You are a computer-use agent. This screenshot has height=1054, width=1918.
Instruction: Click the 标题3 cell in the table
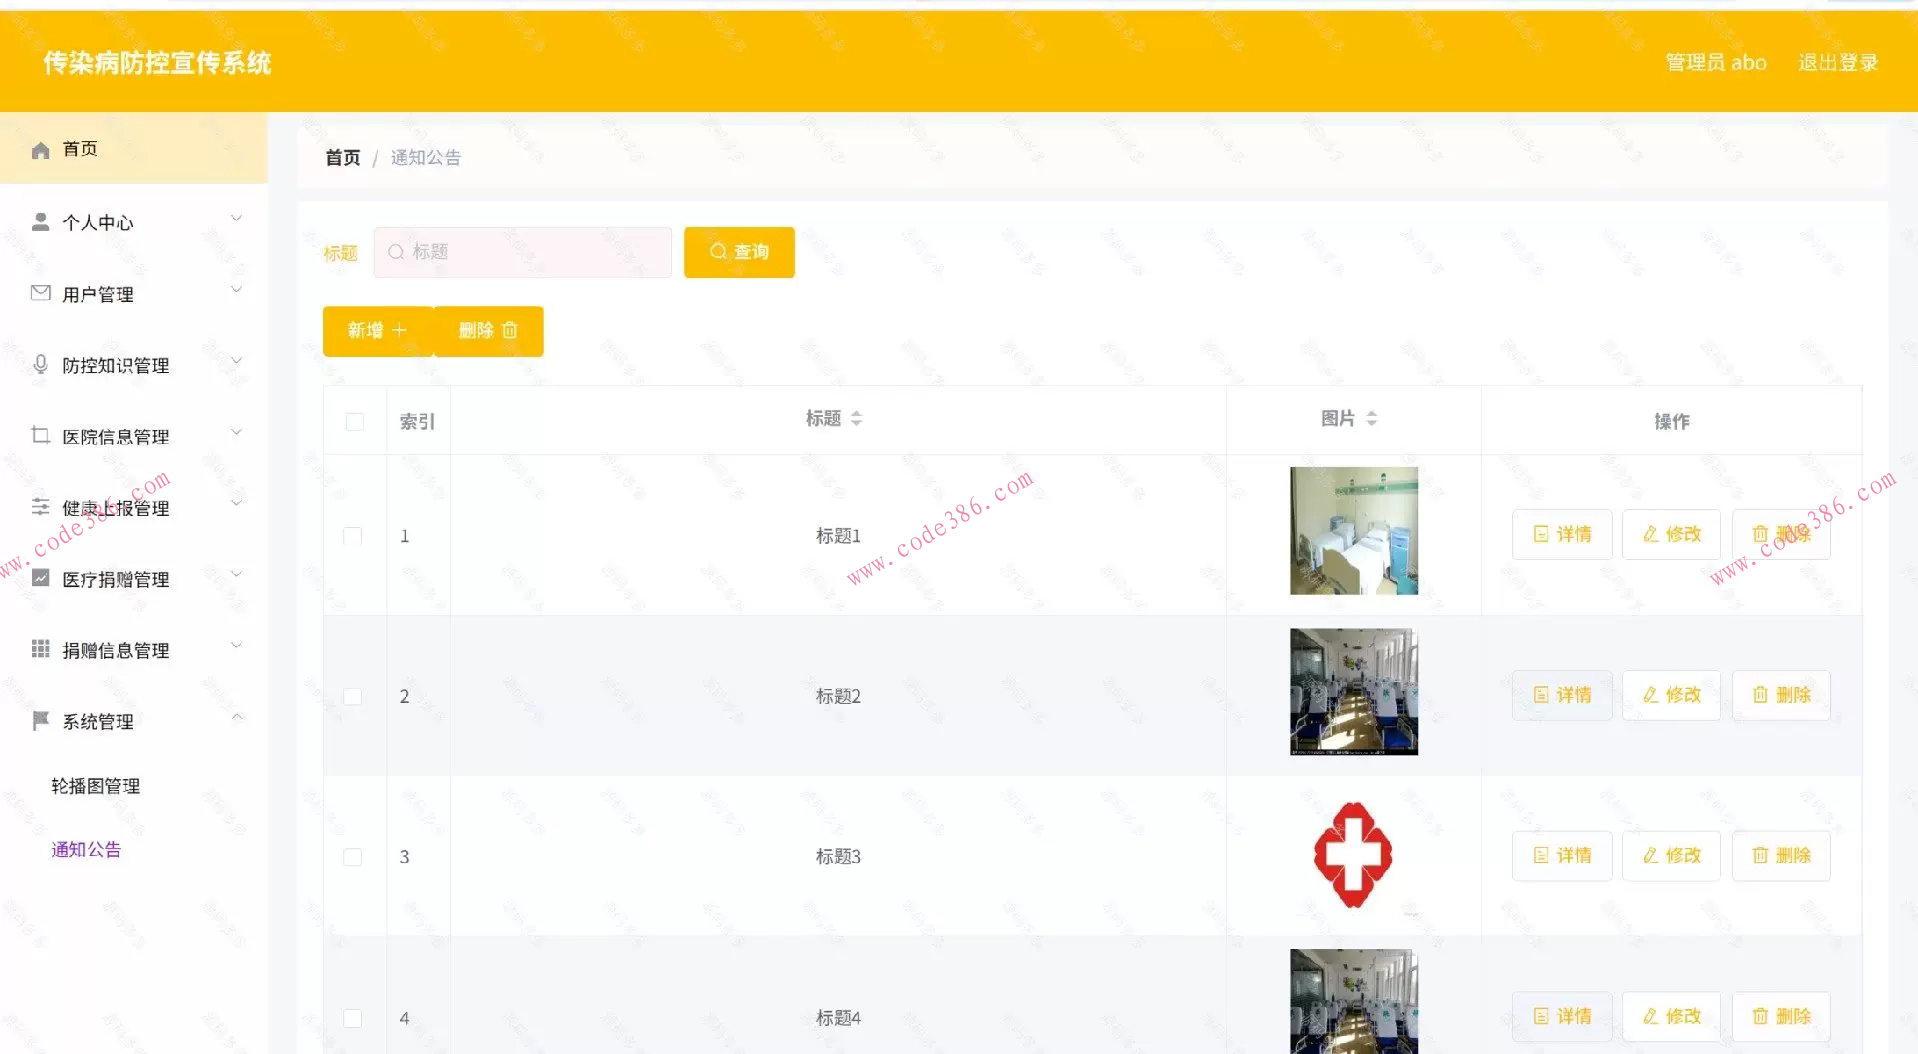(x=838, y=857)
